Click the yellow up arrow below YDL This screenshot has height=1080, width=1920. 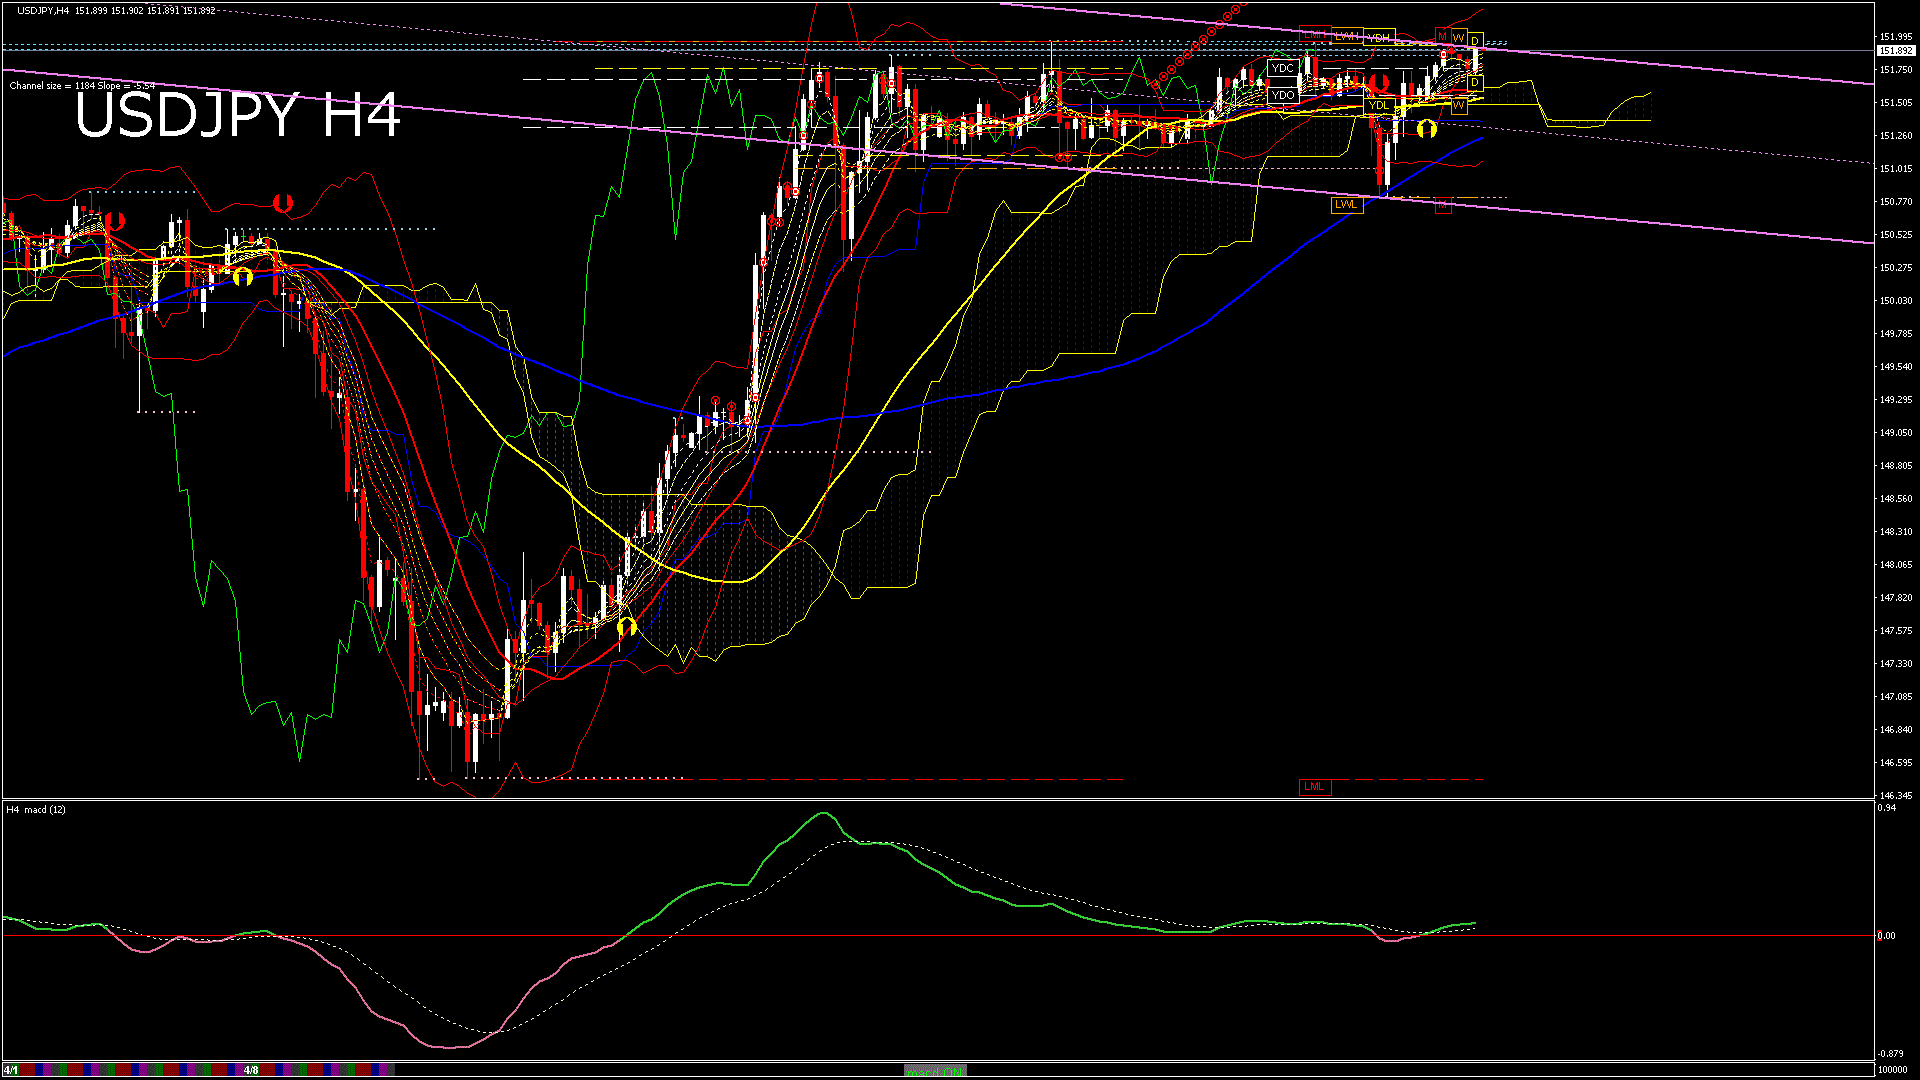coord(1427,128)
